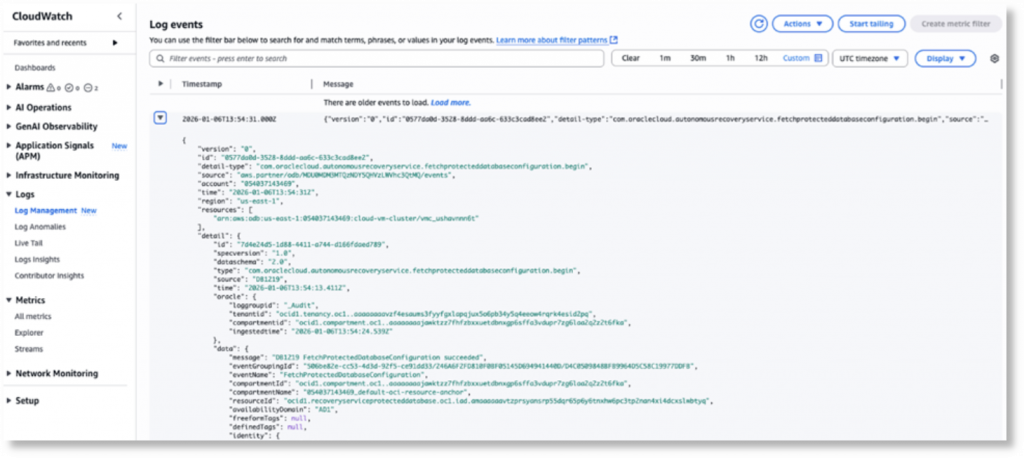Clear the time range filter
This screenshot has width=1024, height=458.
point(630,58)
